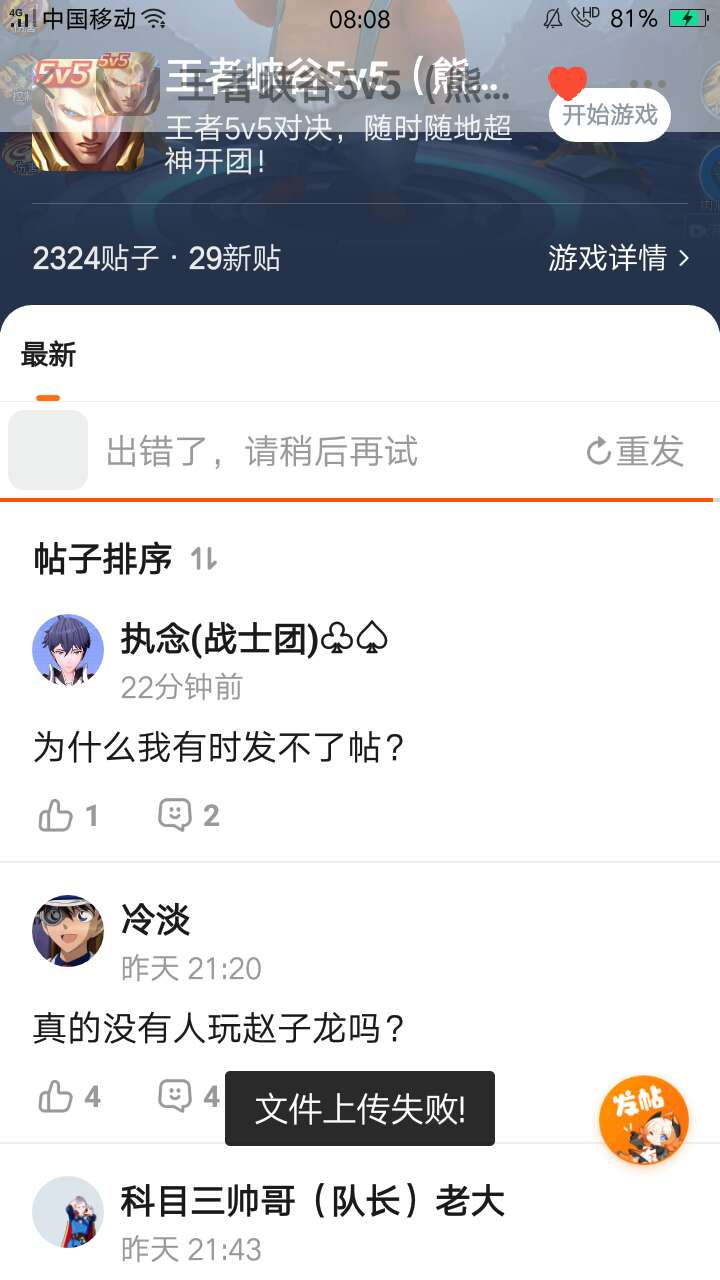Tap the orange upload progress bar
Viewport: 720px width, 1280px height.
357,499
